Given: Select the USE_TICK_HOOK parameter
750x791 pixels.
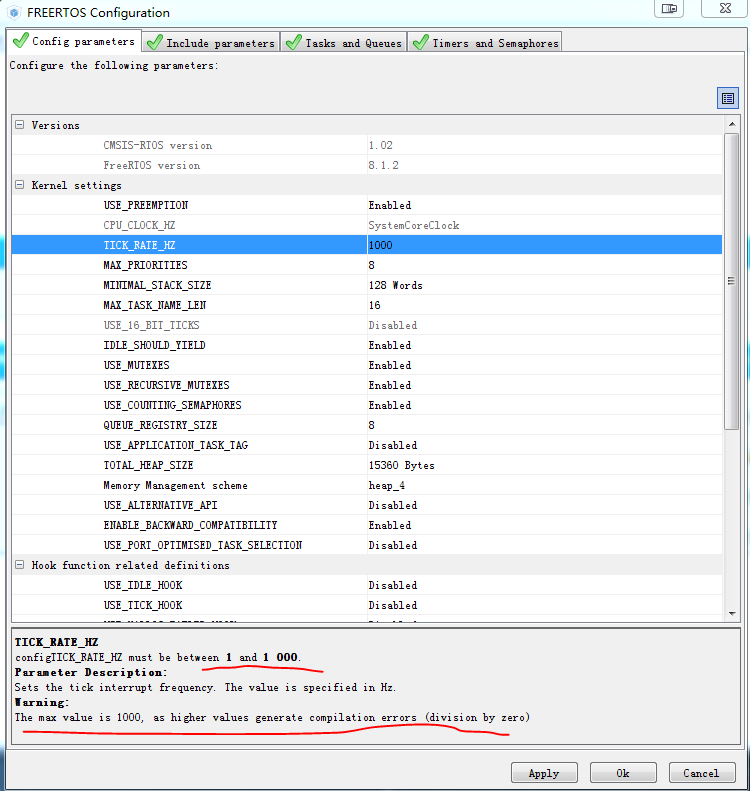Looking at the screenshot, I should [143, 605].
